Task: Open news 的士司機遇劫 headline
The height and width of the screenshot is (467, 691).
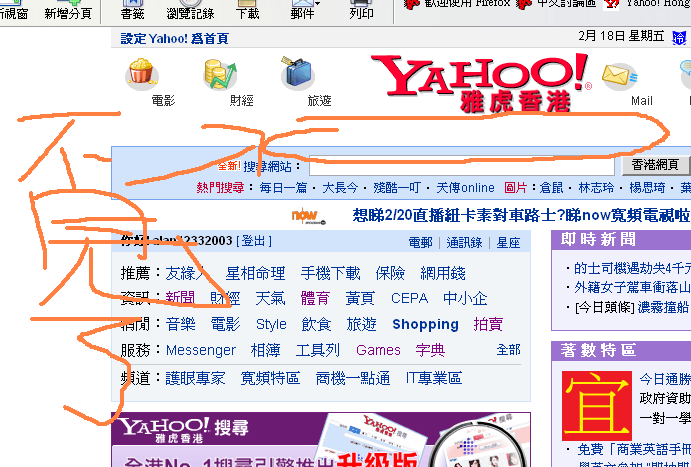Action: point(632,268)
